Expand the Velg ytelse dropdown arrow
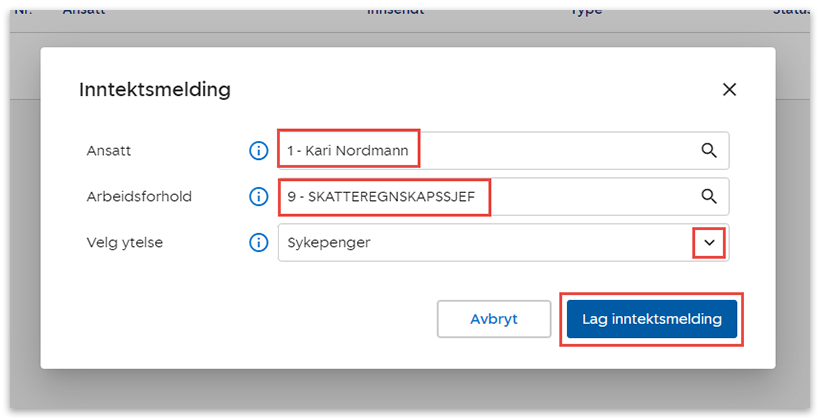 [x=709, y=243]
